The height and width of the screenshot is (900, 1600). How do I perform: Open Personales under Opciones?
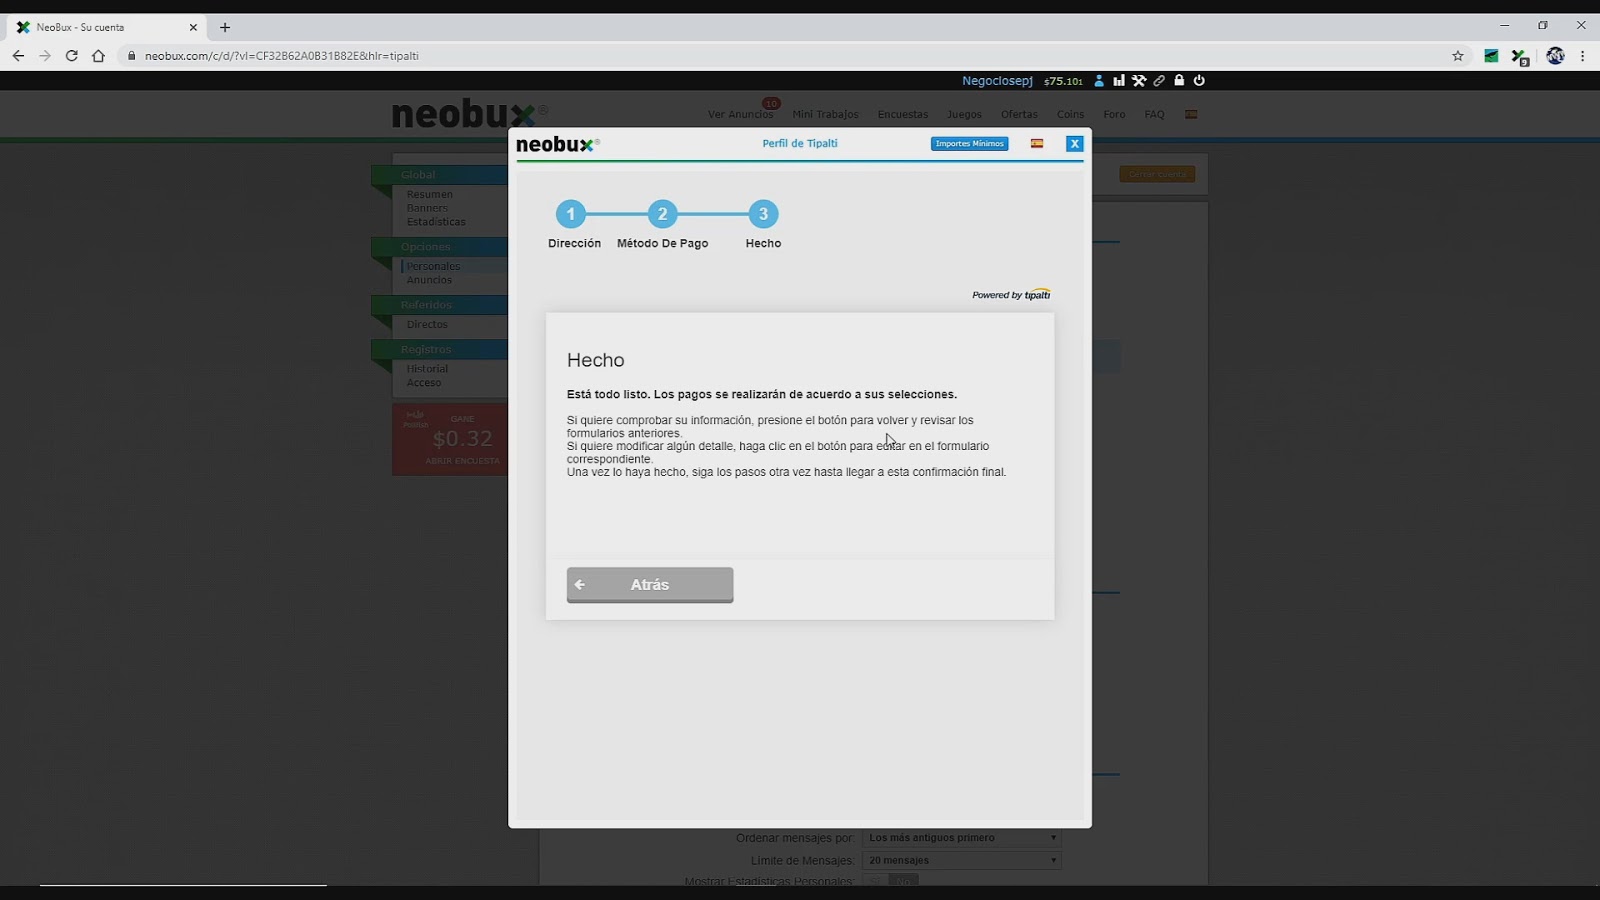pyautogui.click(x=433, y=266)
